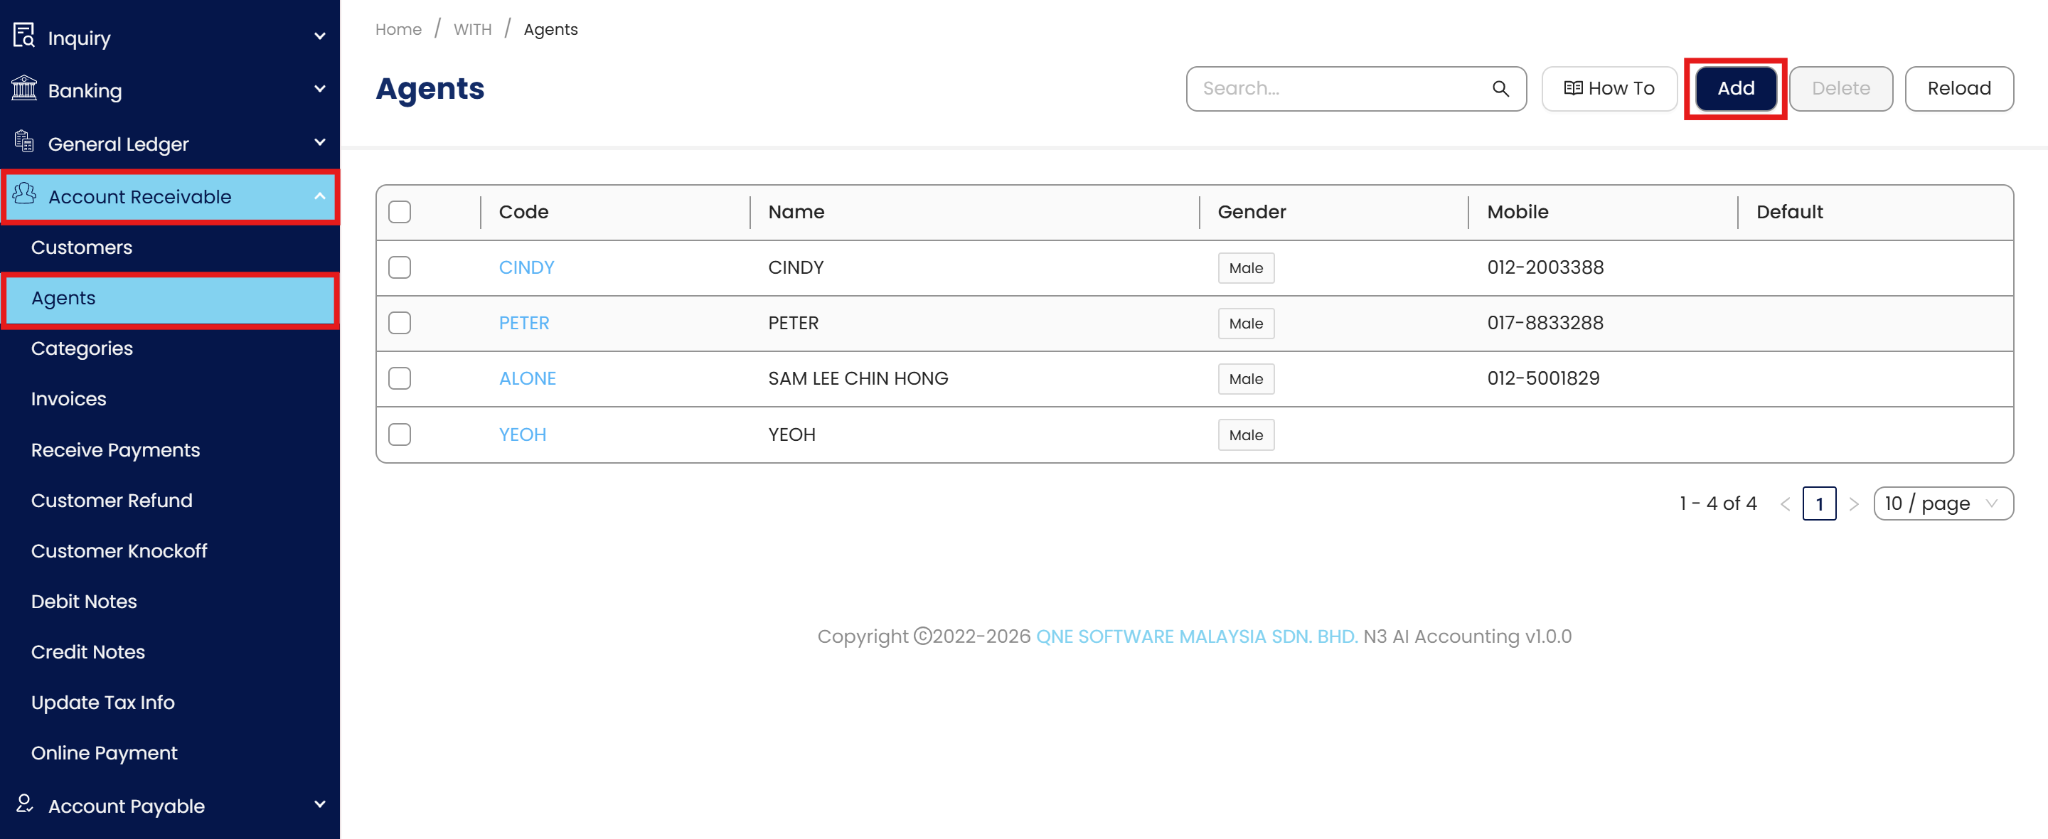This screenshot has width=2048, height=839.
Task: Open Receive Payments menu item
Action: (116, 450)
